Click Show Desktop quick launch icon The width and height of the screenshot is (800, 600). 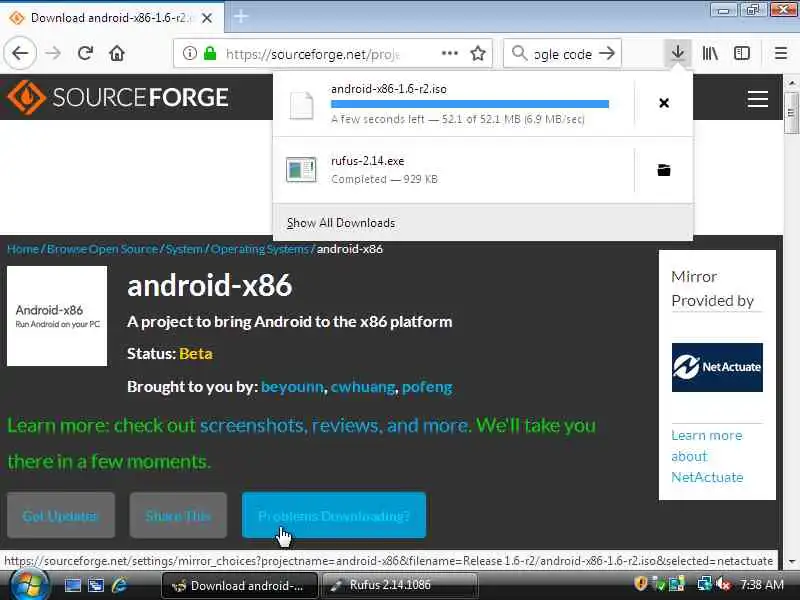tap(72, 585)
